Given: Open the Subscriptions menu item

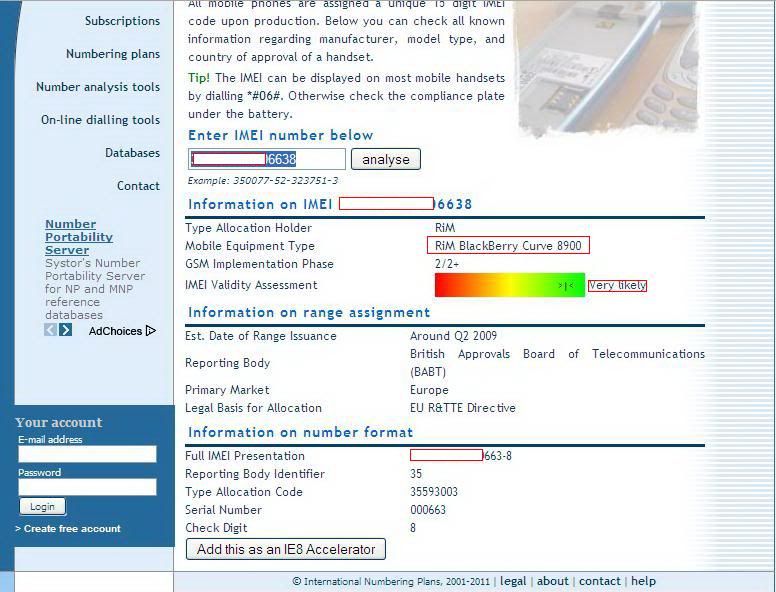Looking at the screenshot, I should pos(122,21).
